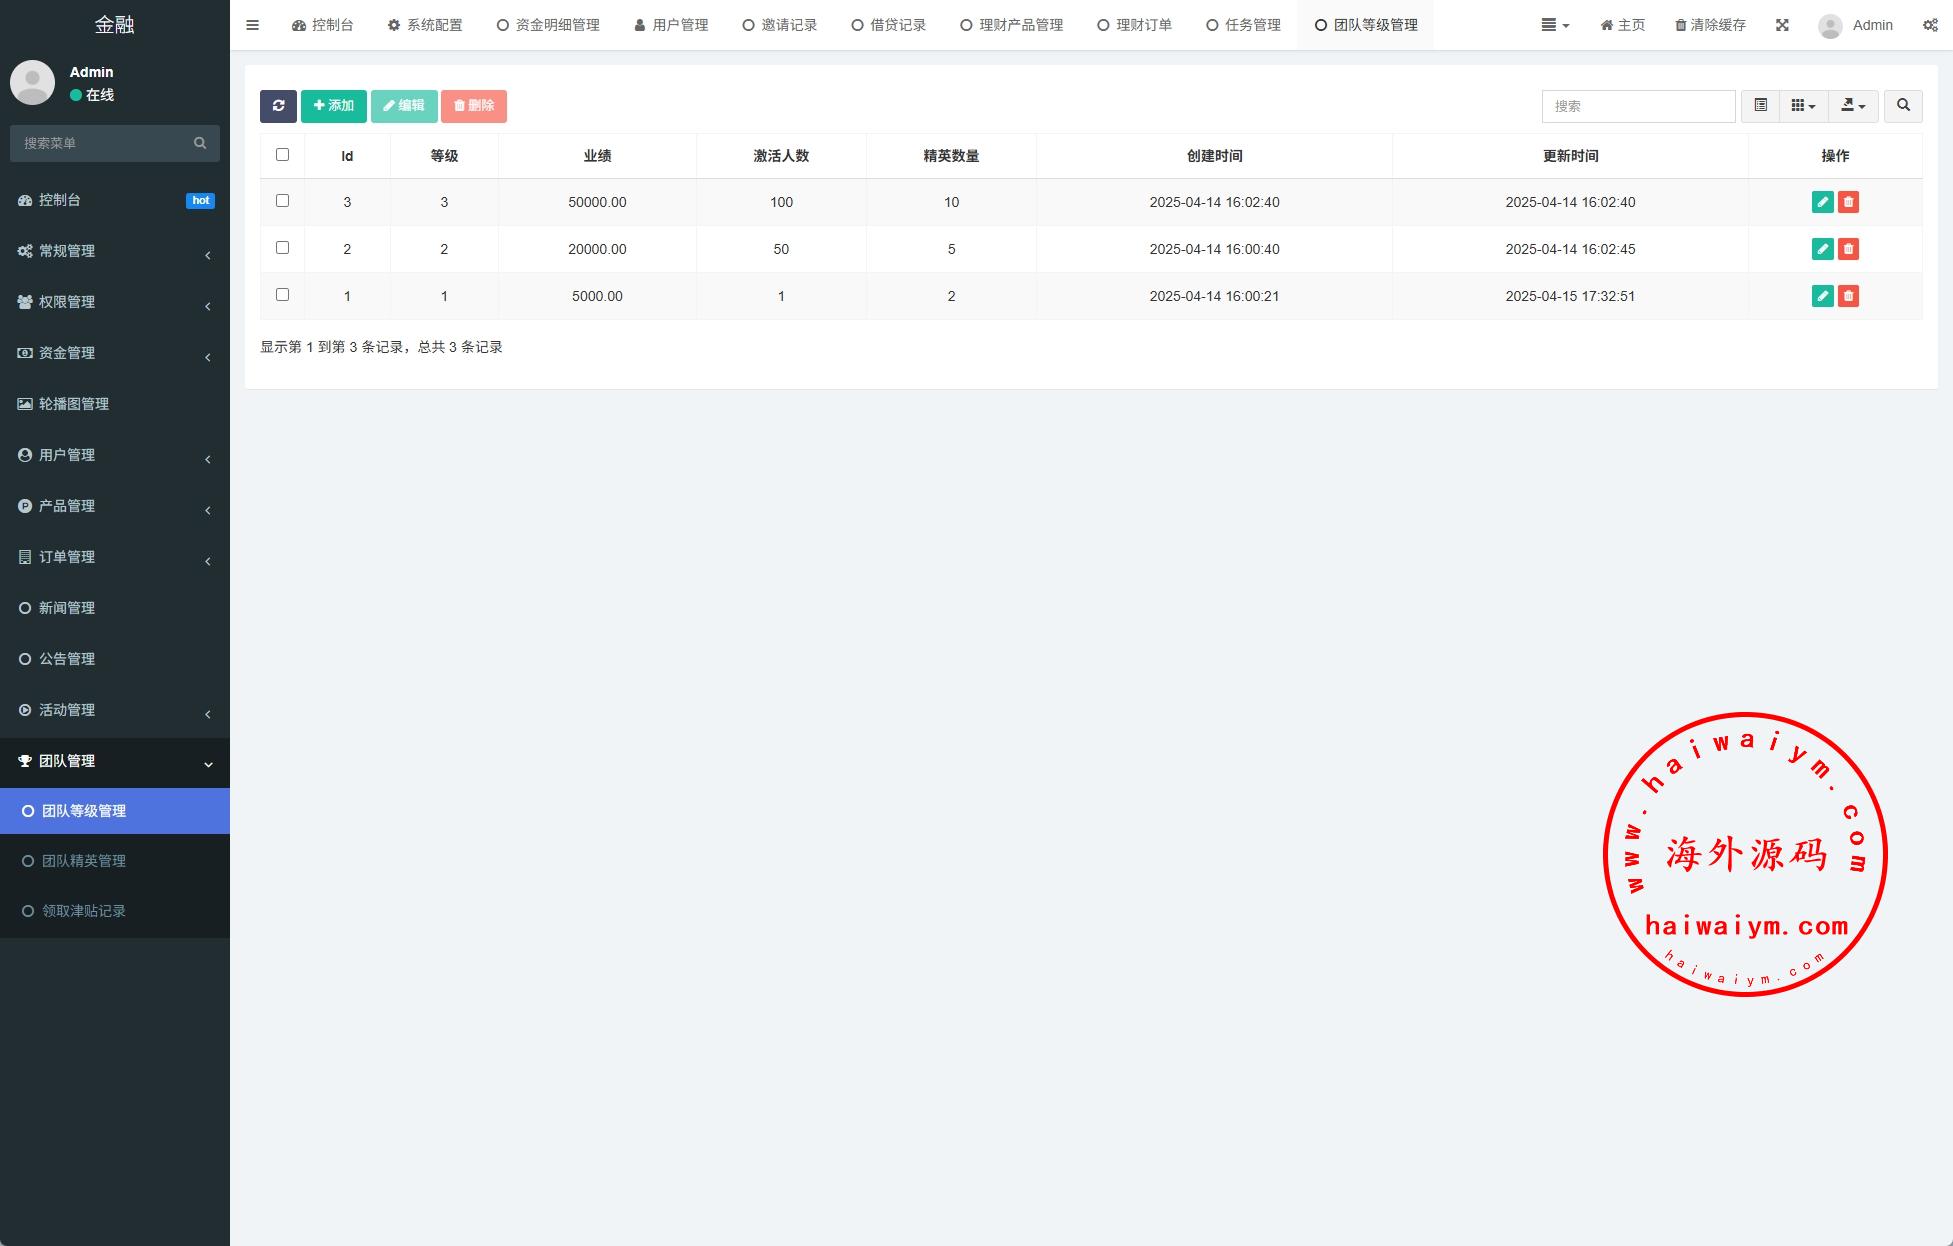Click the green edit icon for row Id 3

click(1822, 202)
